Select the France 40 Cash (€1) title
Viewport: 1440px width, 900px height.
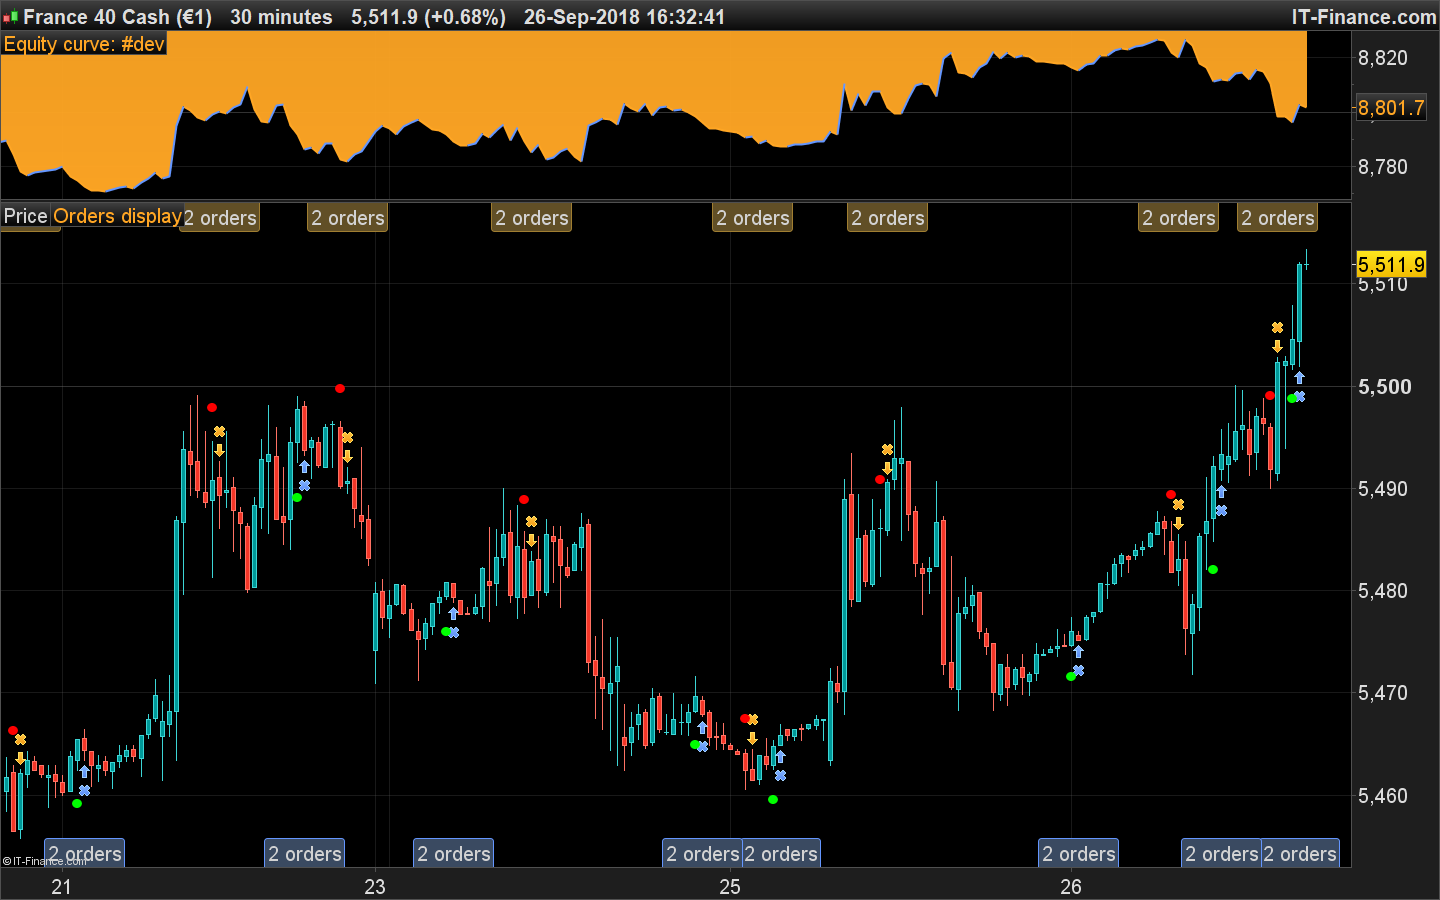pos(117,17)
